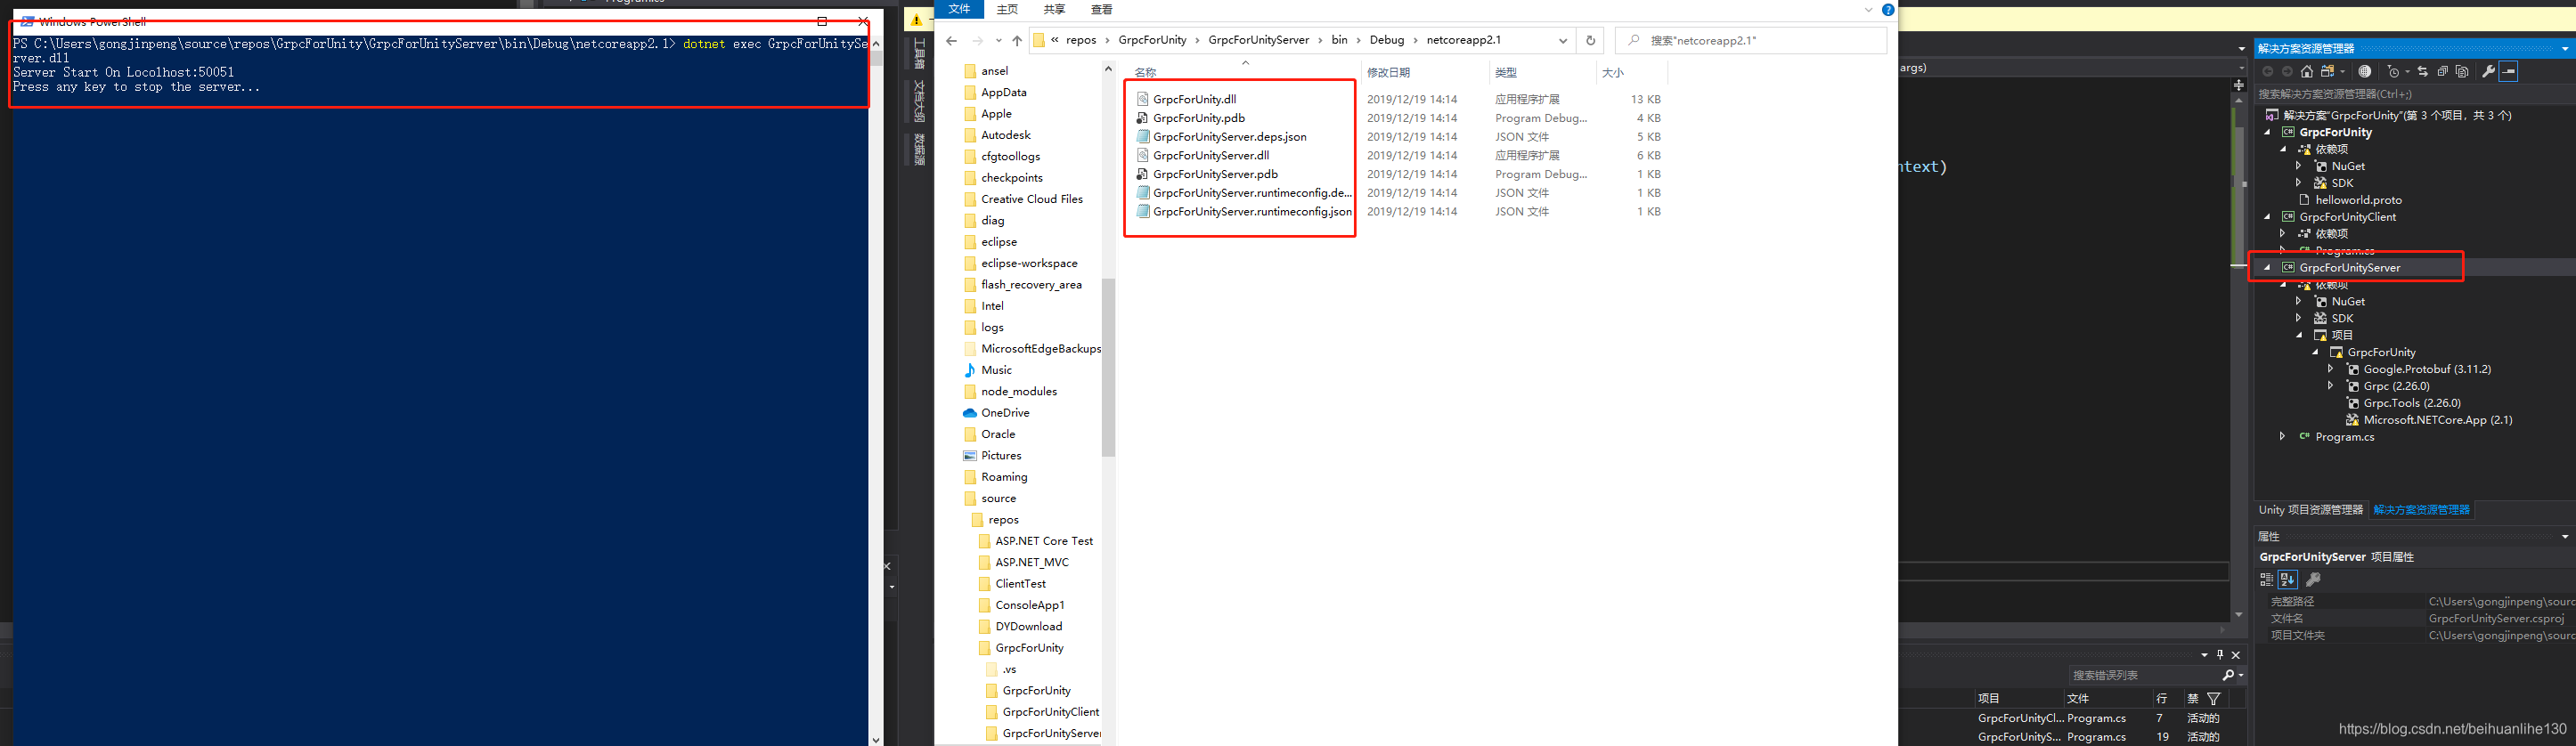Open File Explorer help question mark
The width and height of the screenshot is (2576, 746).
click(x=1887, y=10)
